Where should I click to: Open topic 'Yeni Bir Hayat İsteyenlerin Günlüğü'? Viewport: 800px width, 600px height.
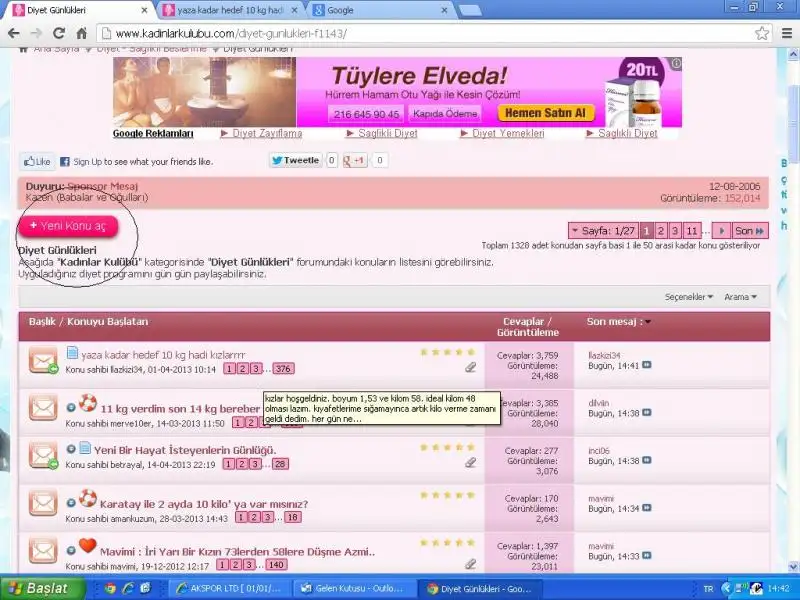click(x=185, y=450)
